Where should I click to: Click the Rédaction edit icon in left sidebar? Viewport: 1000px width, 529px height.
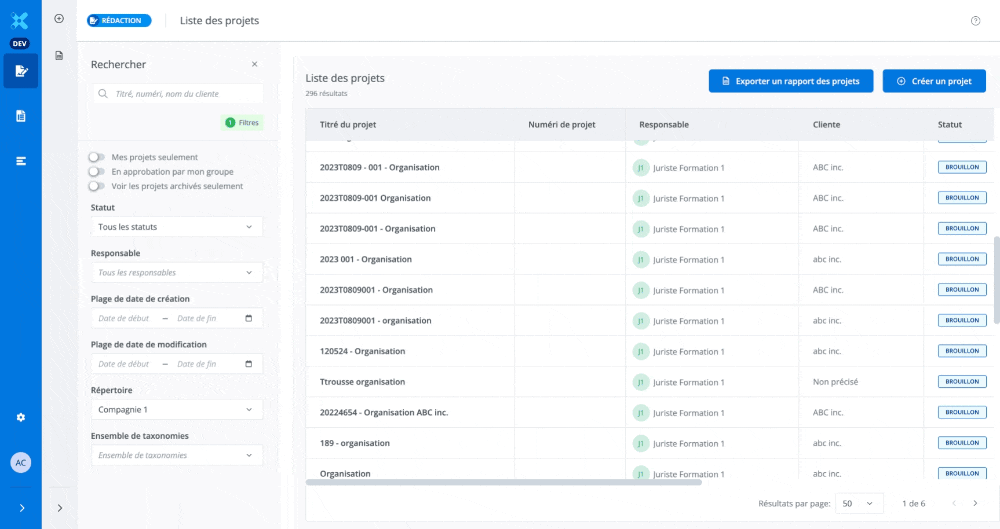click(x=20, y=71)
